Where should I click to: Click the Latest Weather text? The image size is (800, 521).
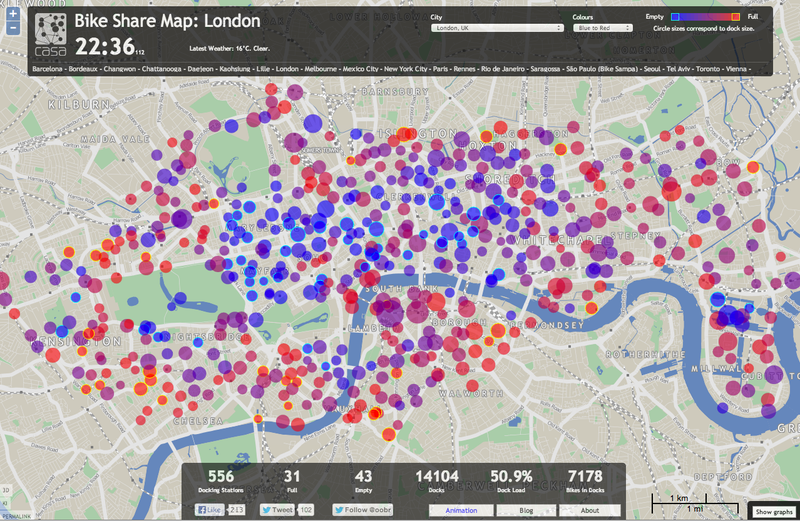tap(230, 49)
